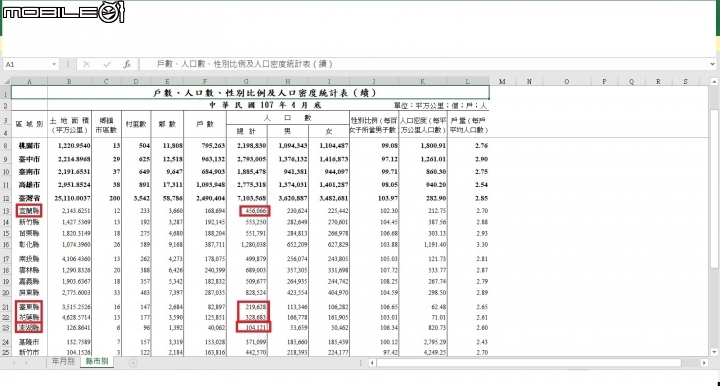Click population density cell 4,249.25

point(423,352)
